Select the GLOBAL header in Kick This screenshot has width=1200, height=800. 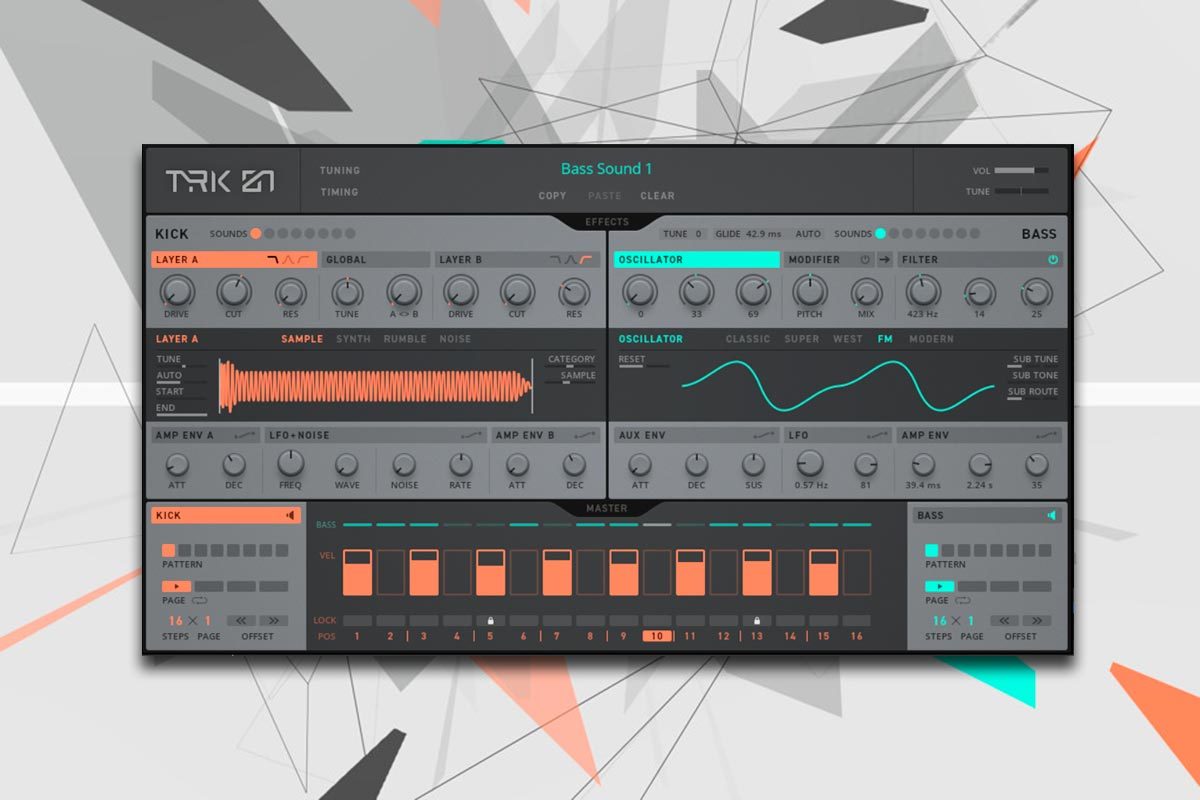[376, 260]
